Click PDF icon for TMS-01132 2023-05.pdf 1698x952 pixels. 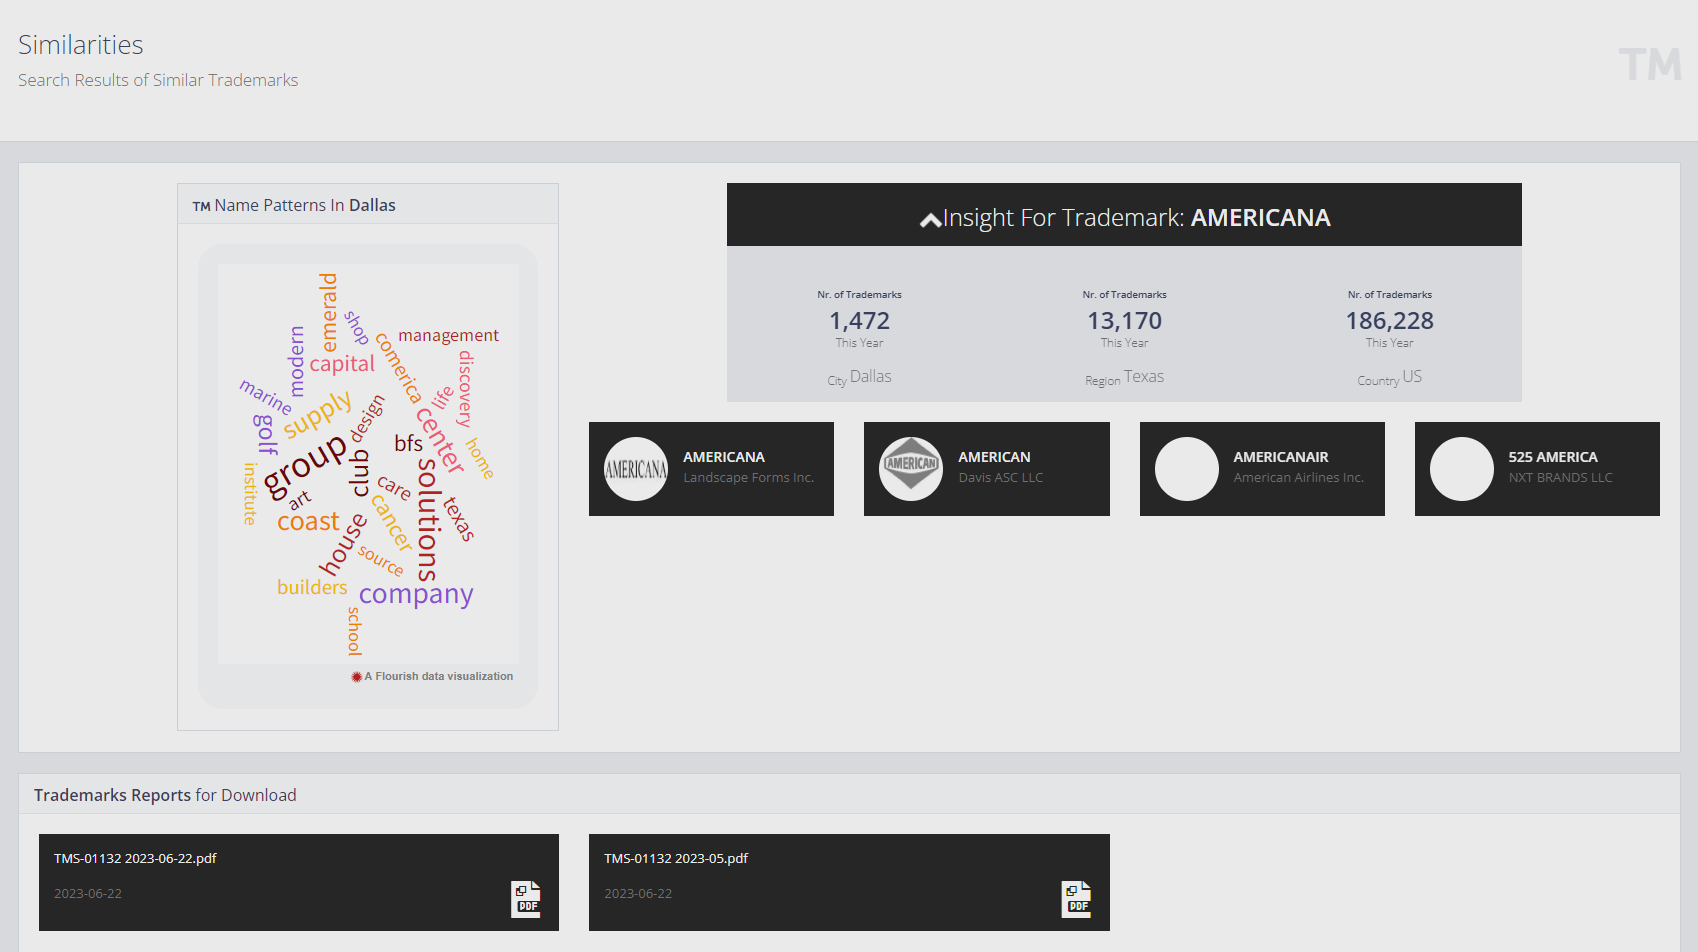tap(1076, 899)
